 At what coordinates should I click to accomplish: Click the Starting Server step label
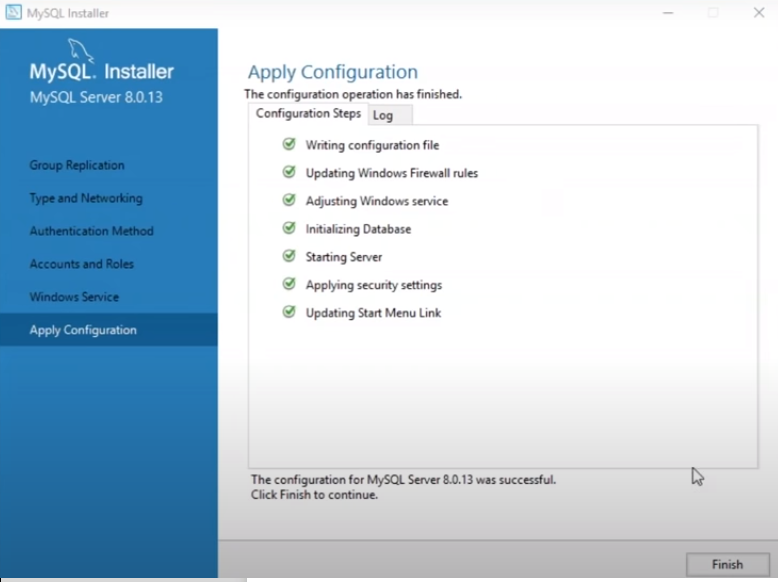[344, 257]
